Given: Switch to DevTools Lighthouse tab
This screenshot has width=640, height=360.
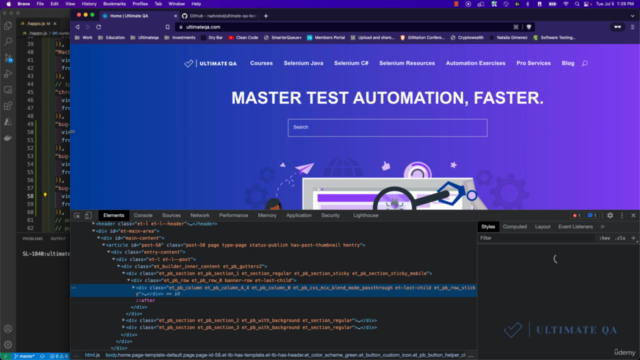Looking at the screenshot, I should pos(366,216).
